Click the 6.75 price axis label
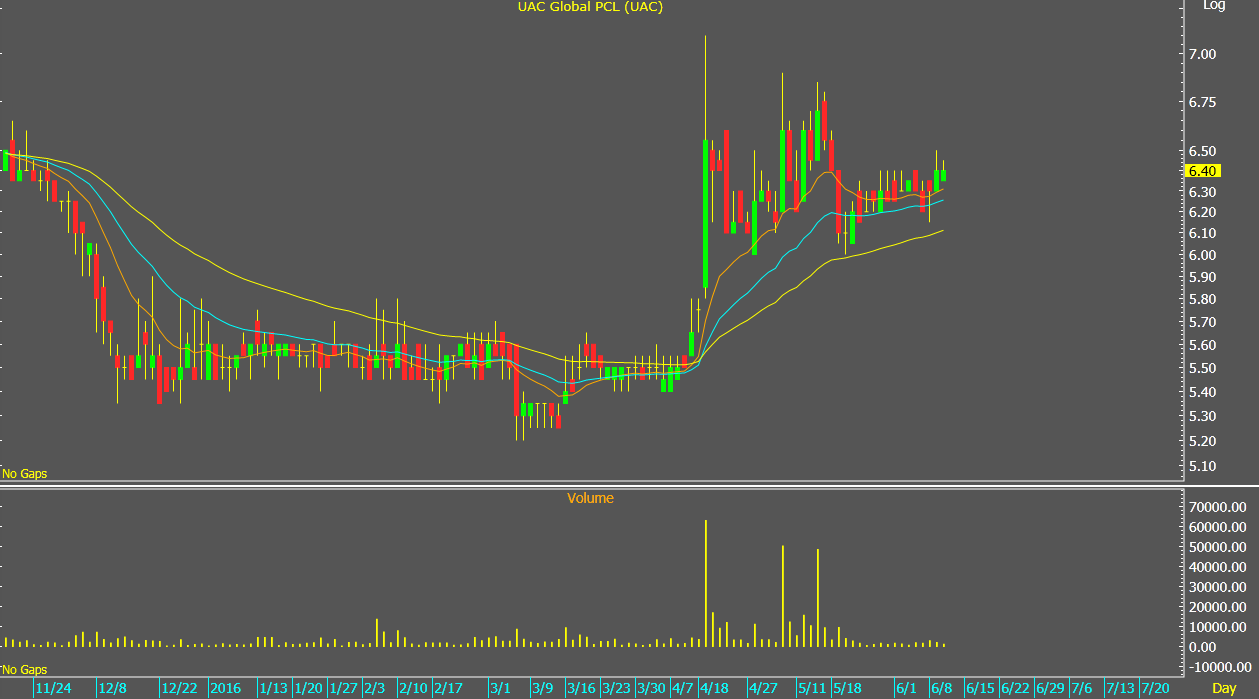Image resolution: width=1259 pixels, height=699 pixels. click(x=1202, y=103)
